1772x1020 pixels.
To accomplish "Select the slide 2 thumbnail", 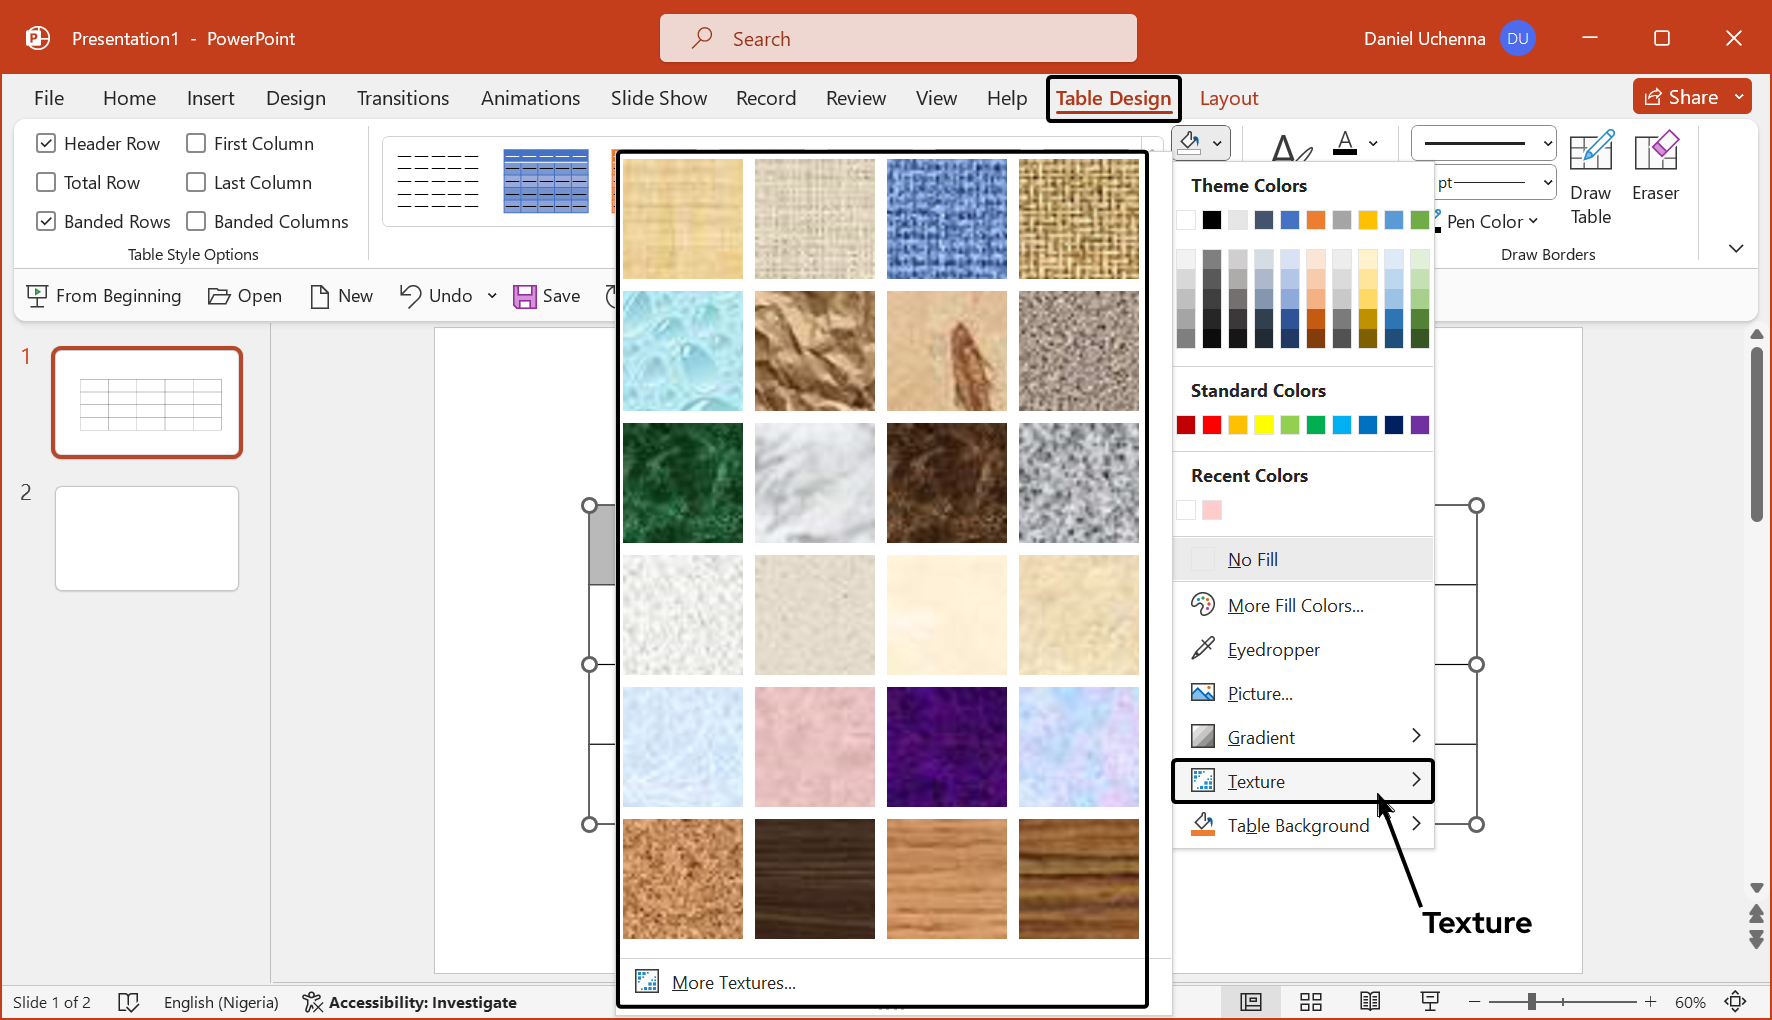I will pyautogui.click(x=147, y=538).
